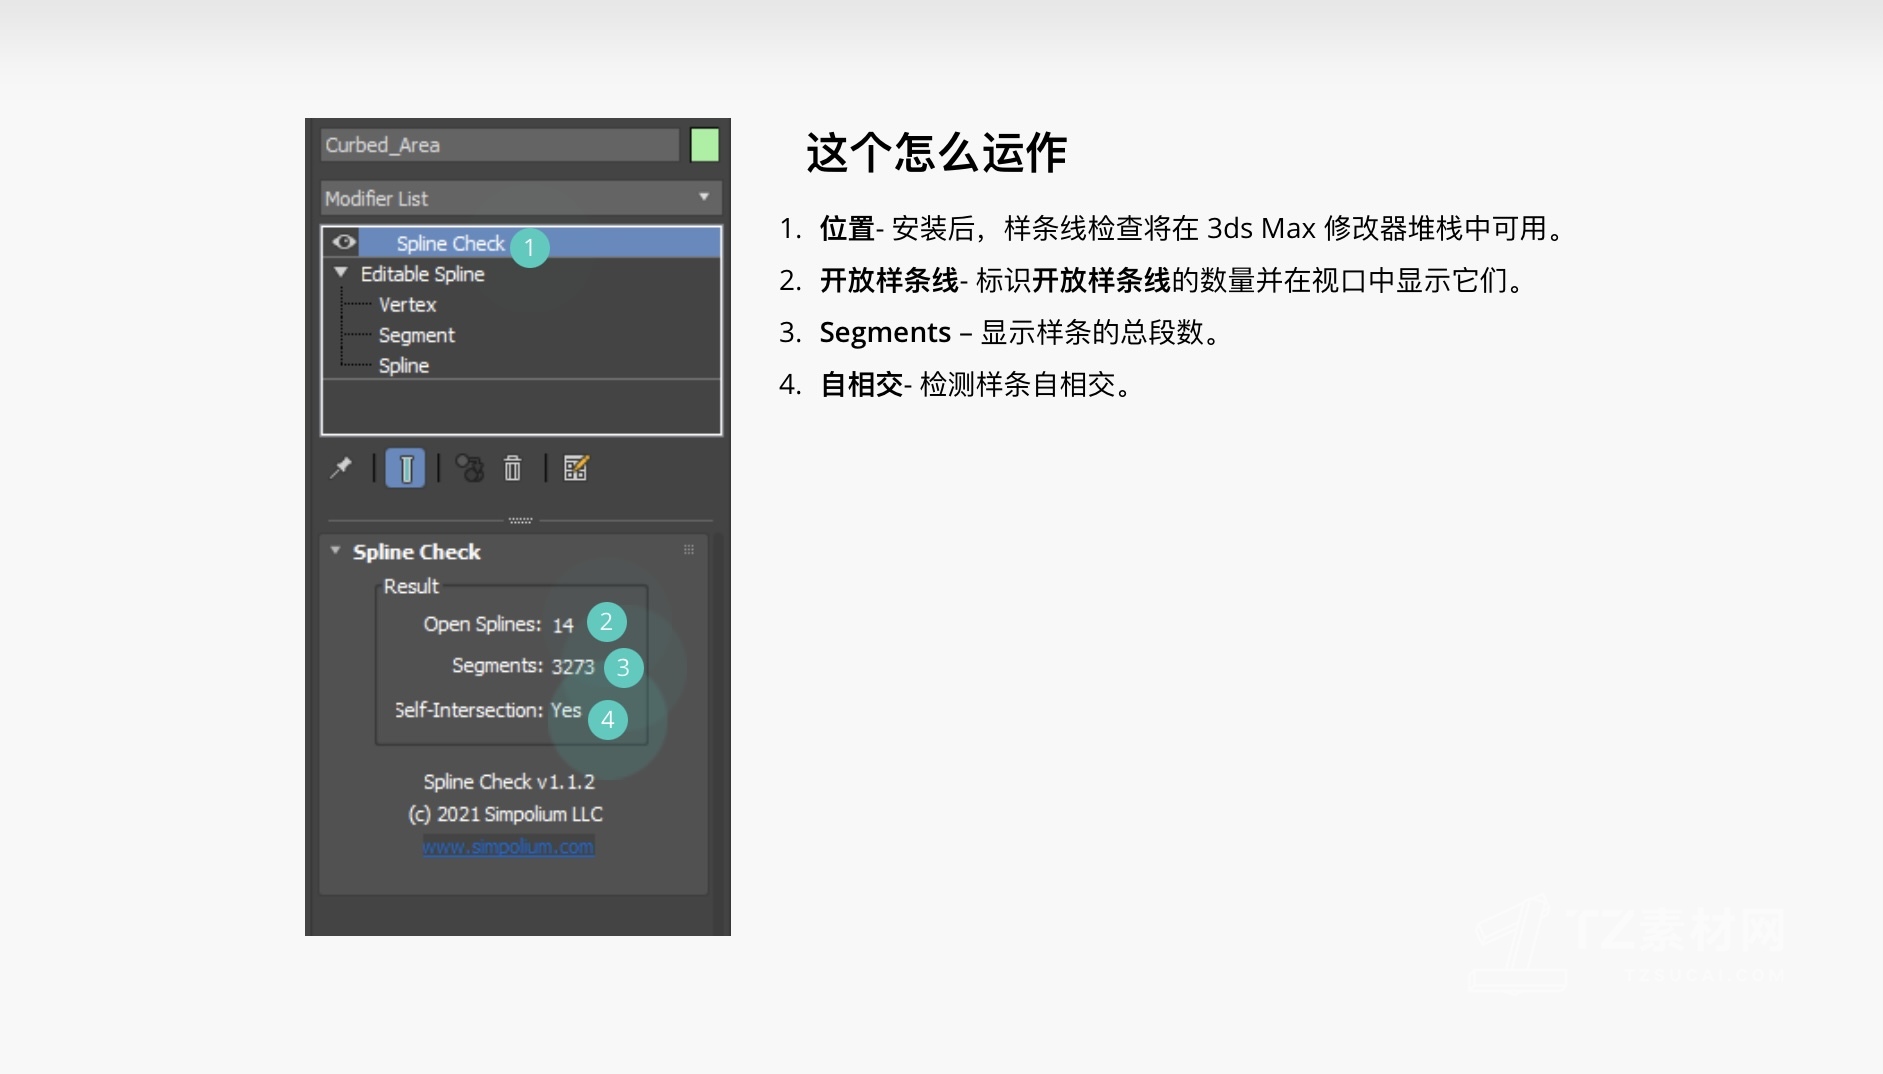Viewport: 1883px width, 1074px height.
Task: Click the bold word 位置
Action: (x=847, y=229)
